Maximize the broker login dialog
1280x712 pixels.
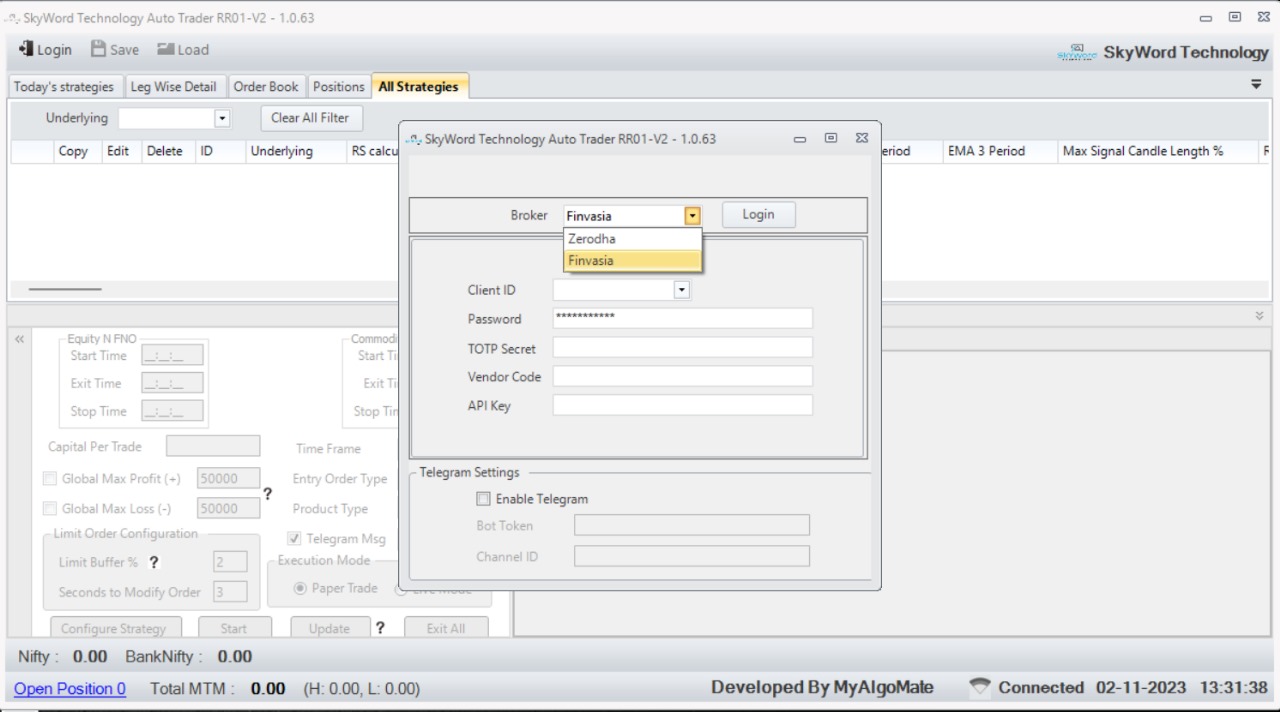coord(830,138)
